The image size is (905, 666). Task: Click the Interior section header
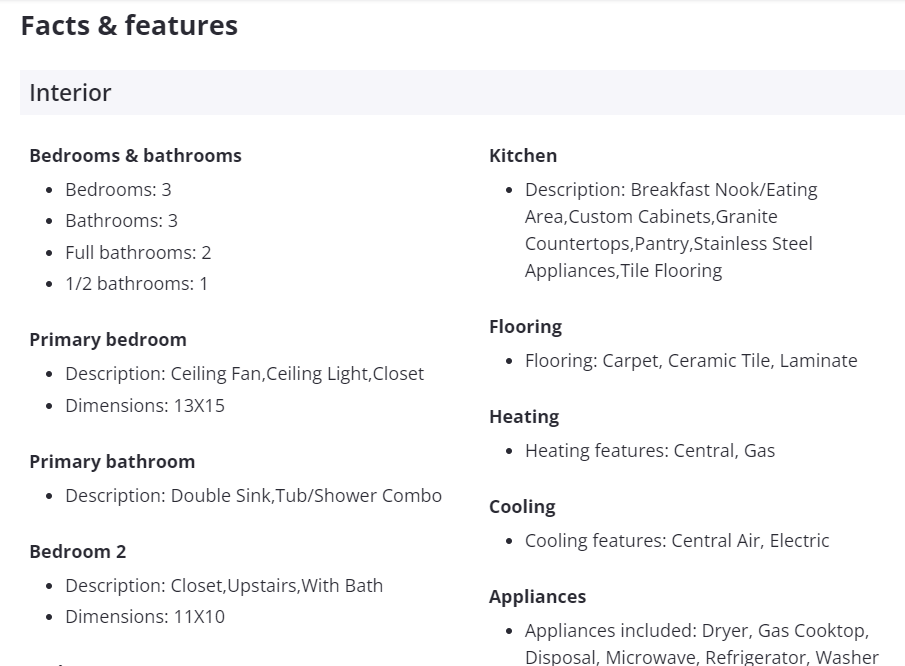[70, 93]
